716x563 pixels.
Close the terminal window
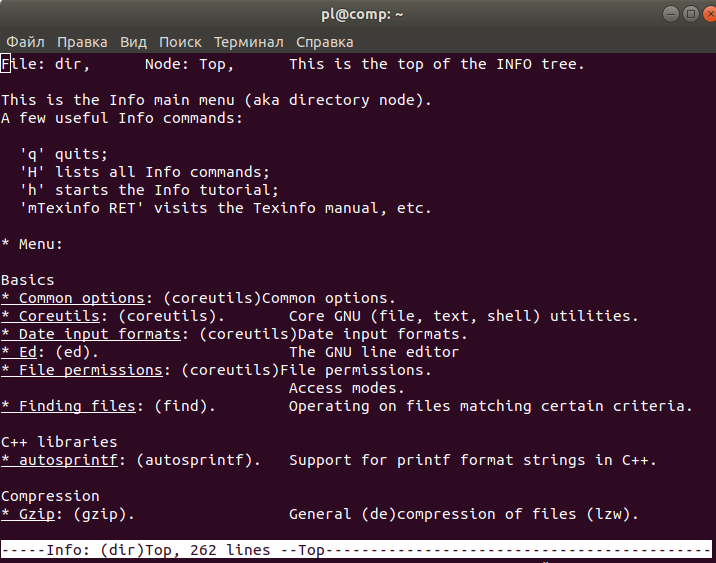click(697, 14)
